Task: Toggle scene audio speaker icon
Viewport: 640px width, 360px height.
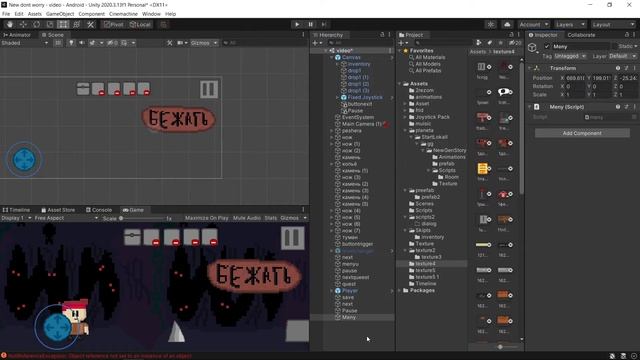Action: pyautogui.click(x=82, y=43)
